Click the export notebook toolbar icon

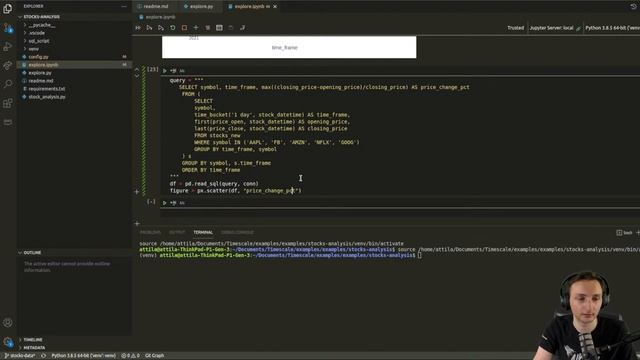[242, 28]
